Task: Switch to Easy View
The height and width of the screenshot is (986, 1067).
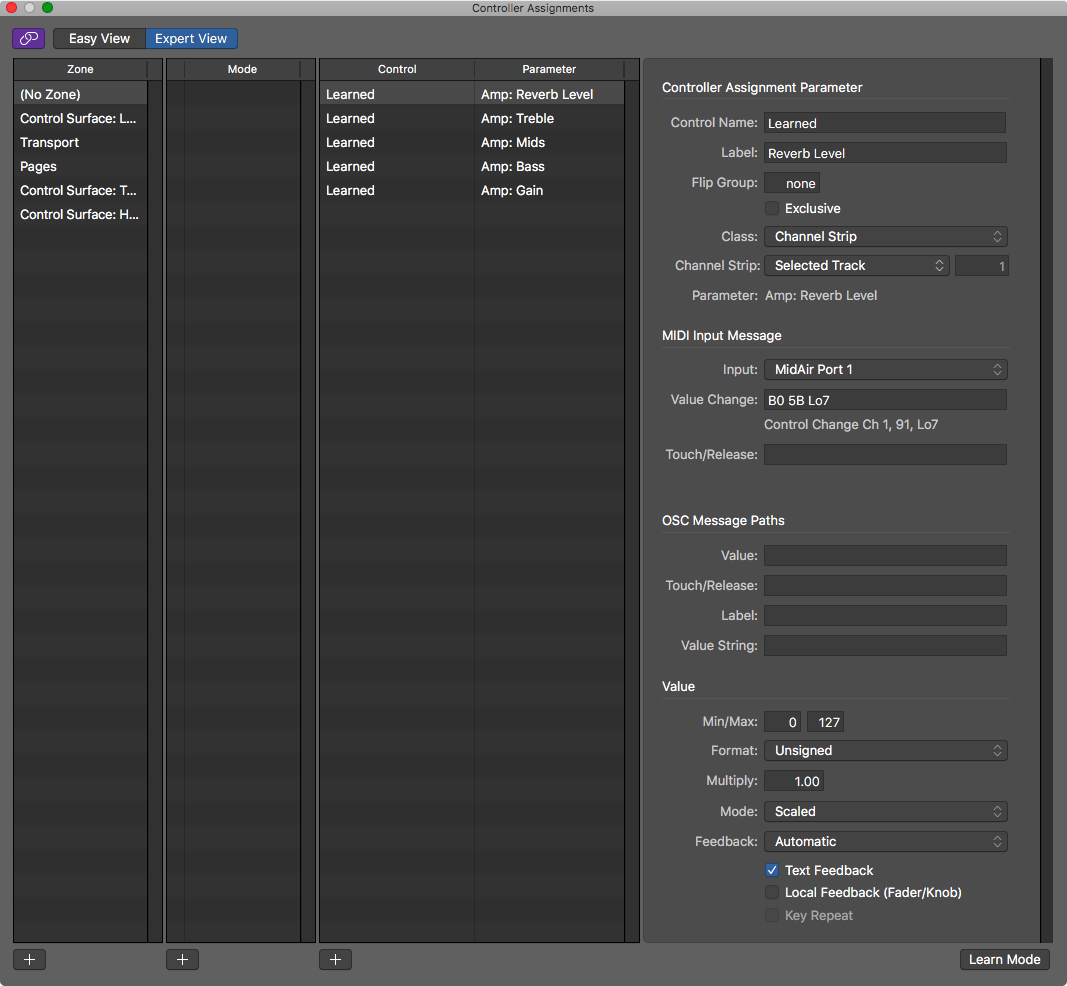Action: [x=98, y=38]
